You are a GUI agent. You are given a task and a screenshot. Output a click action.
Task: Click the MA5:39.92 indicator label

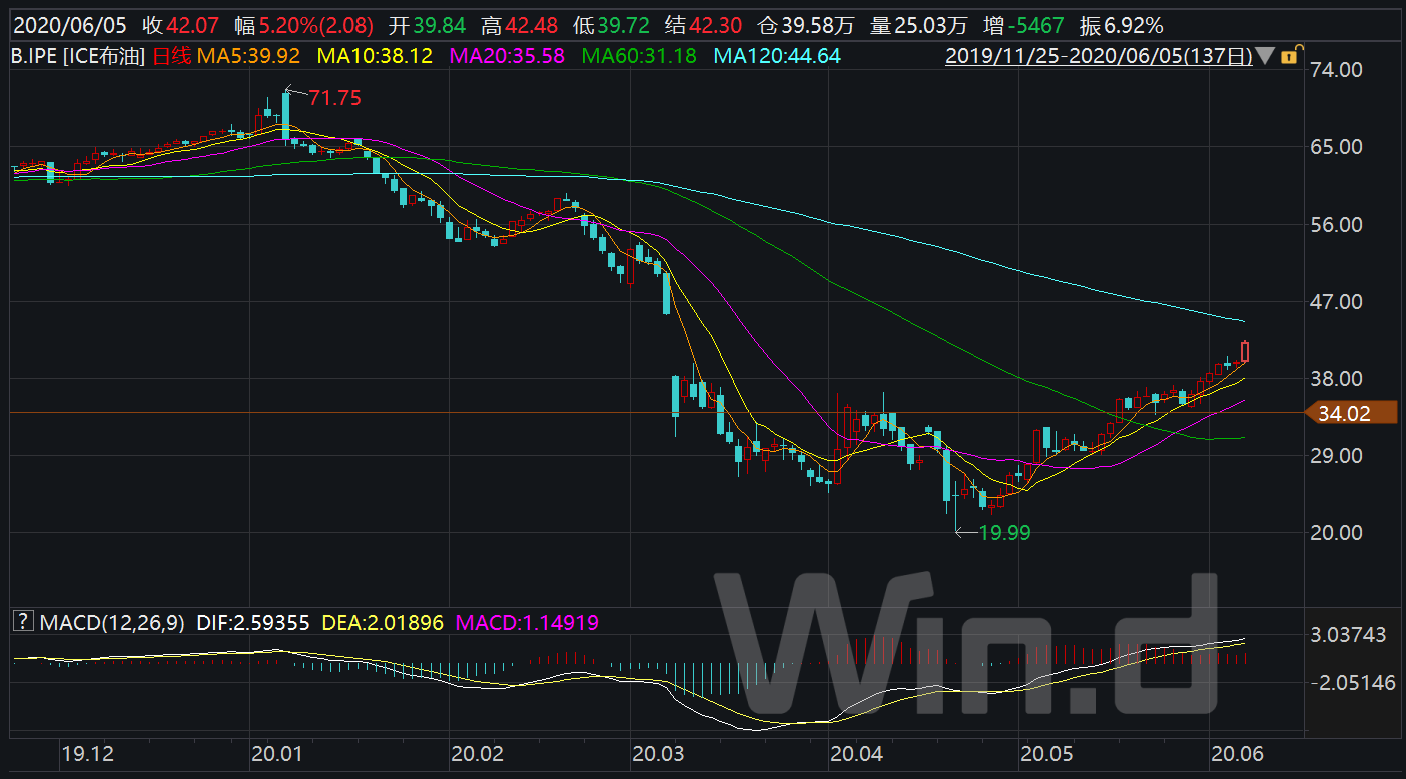[x=248, y=57]
